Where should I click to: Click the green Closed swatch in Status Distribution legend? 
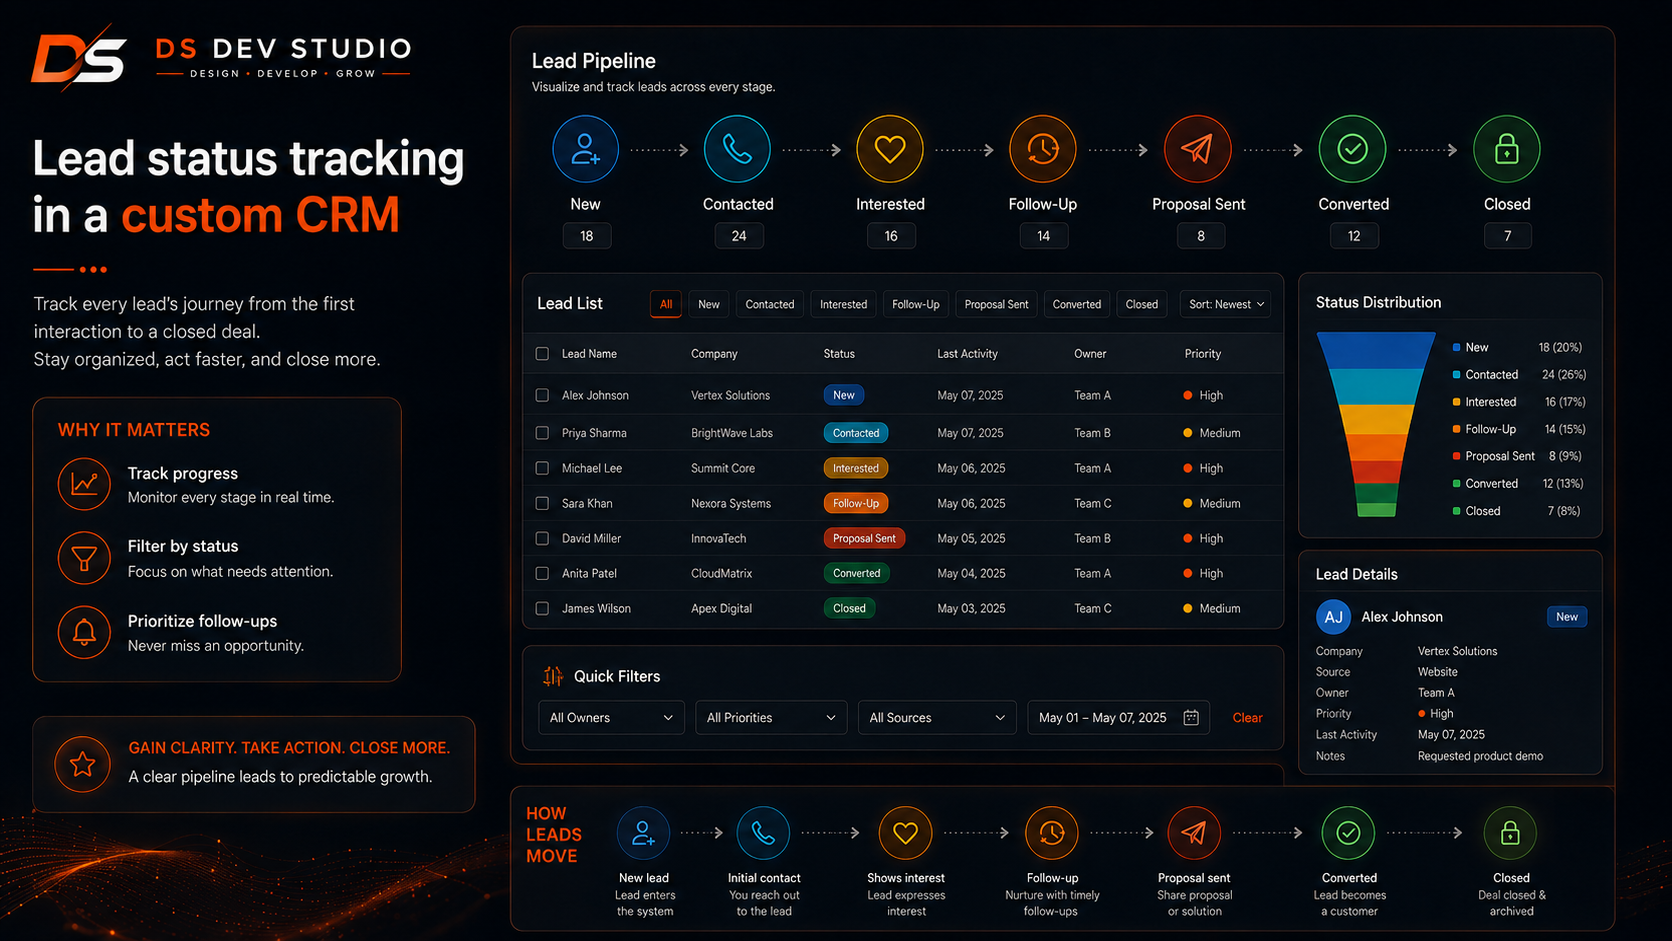point(1456,511)
